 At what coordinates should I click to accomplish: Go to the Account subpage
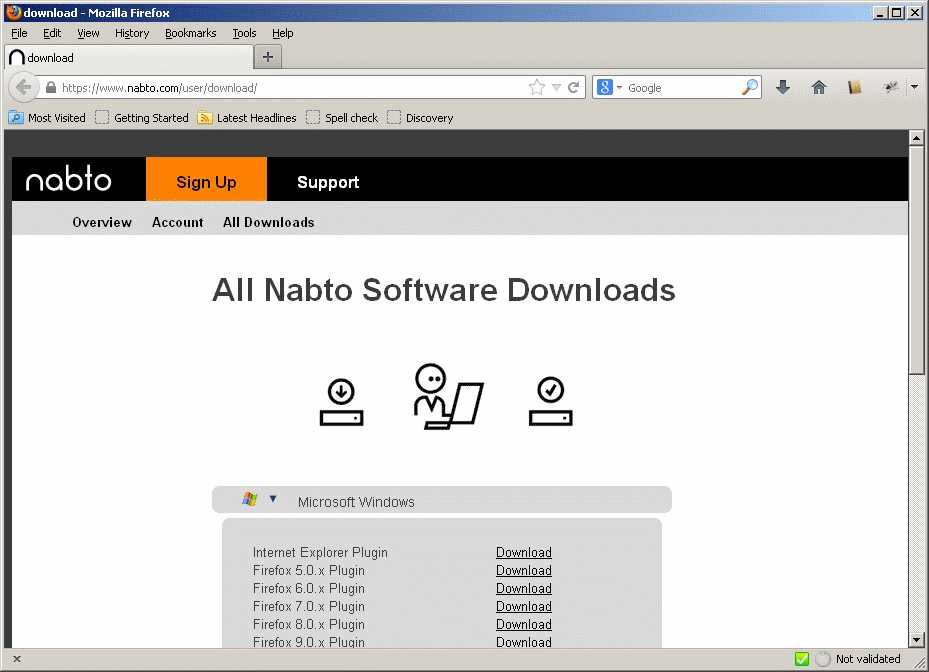tap(178, 222)
